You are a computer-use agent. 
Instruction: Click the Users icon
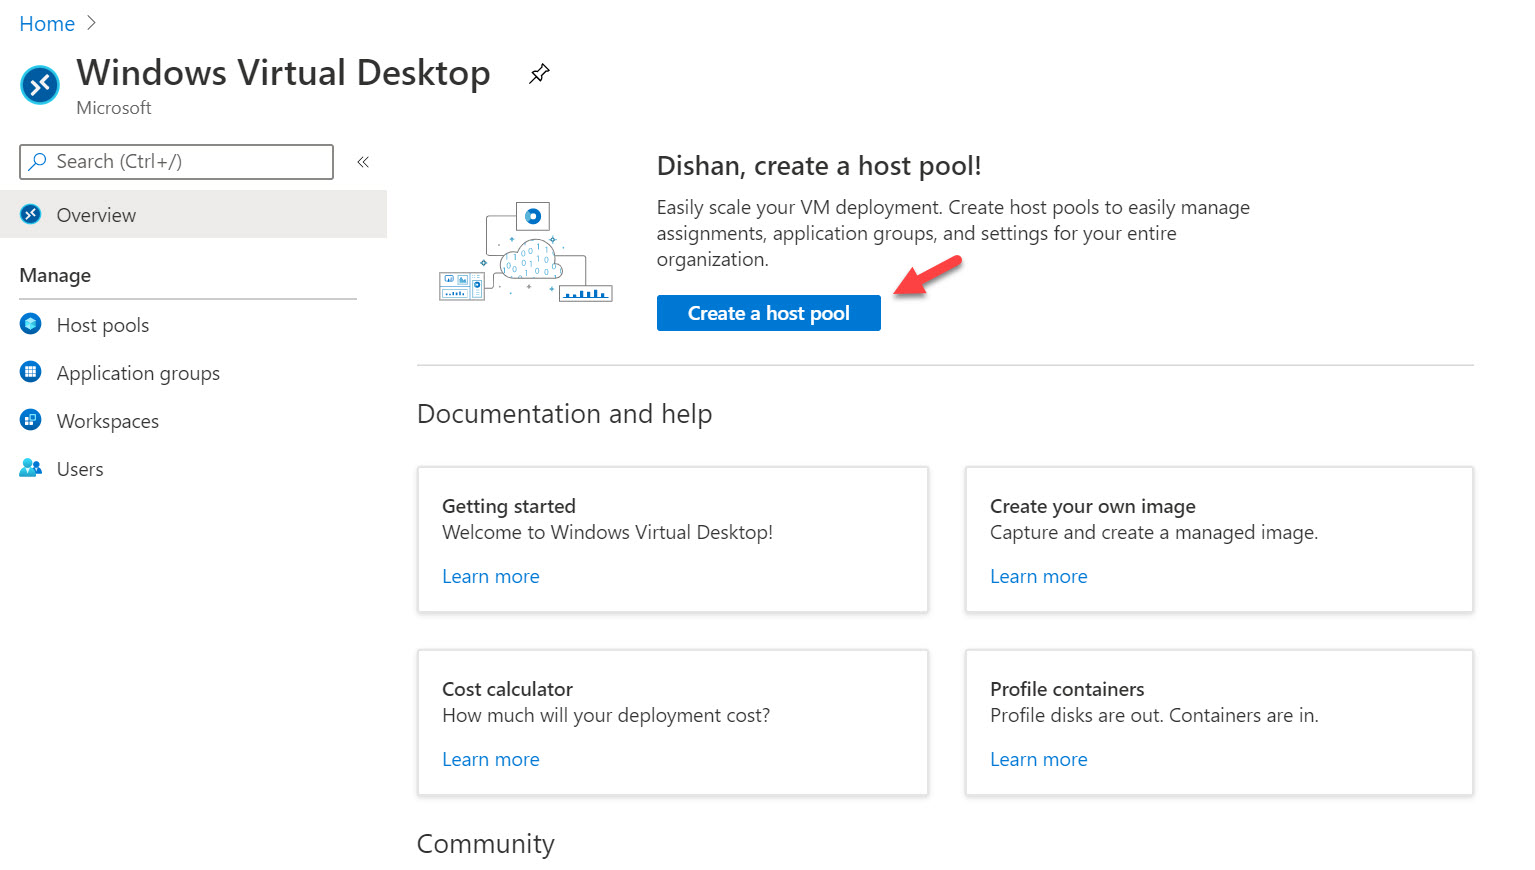point(31,468)
